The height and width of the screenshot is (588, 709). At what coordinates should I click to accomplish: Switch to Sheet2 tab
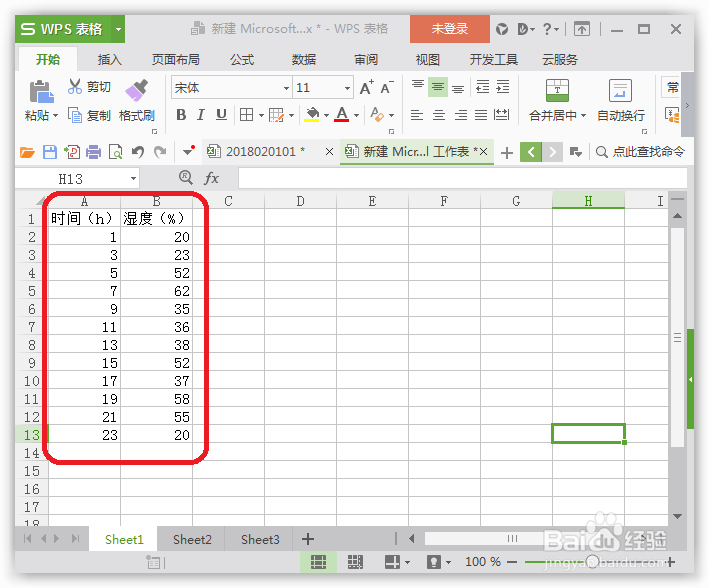point(192,539)
